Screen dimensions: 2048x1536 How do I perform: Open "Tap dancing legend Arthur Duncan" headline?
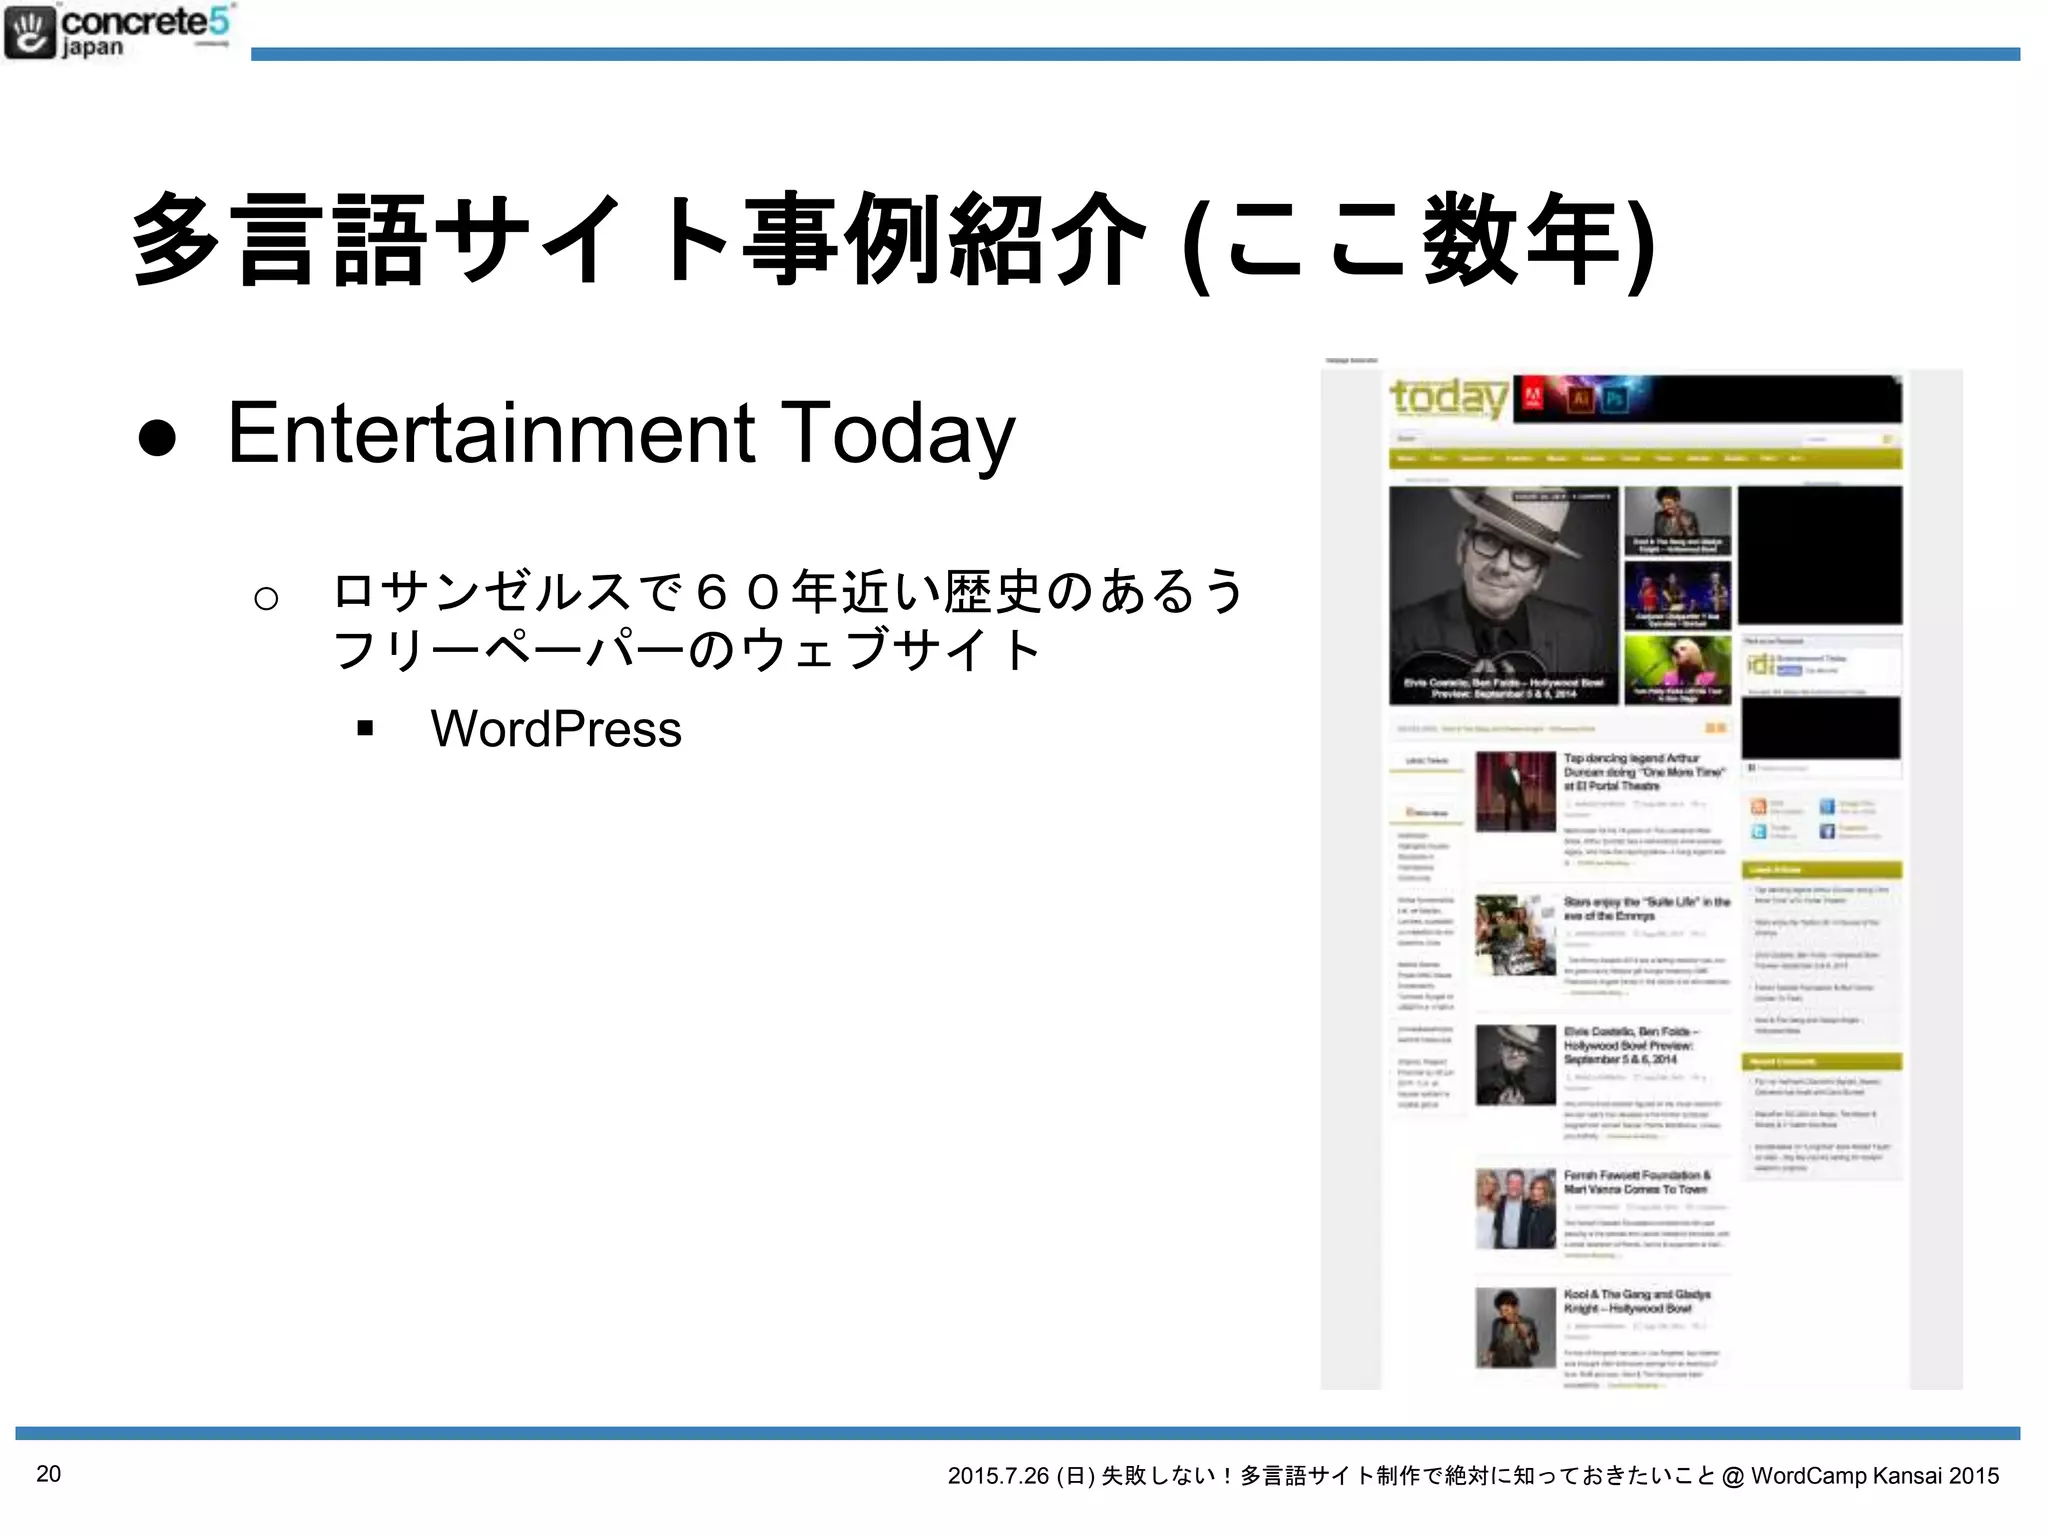(1644, 772)
